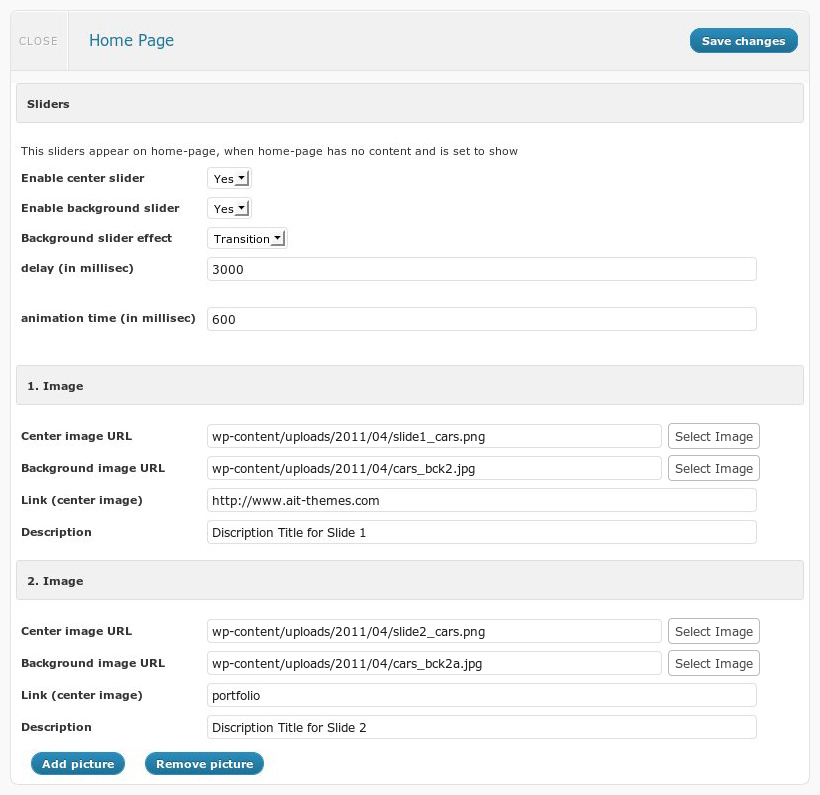Image resolution: width=820 pixels, height=795 pixels.
Task: Expand the Background slider effect dropdown
Action: pyautogui.click(x=247, y=239)
